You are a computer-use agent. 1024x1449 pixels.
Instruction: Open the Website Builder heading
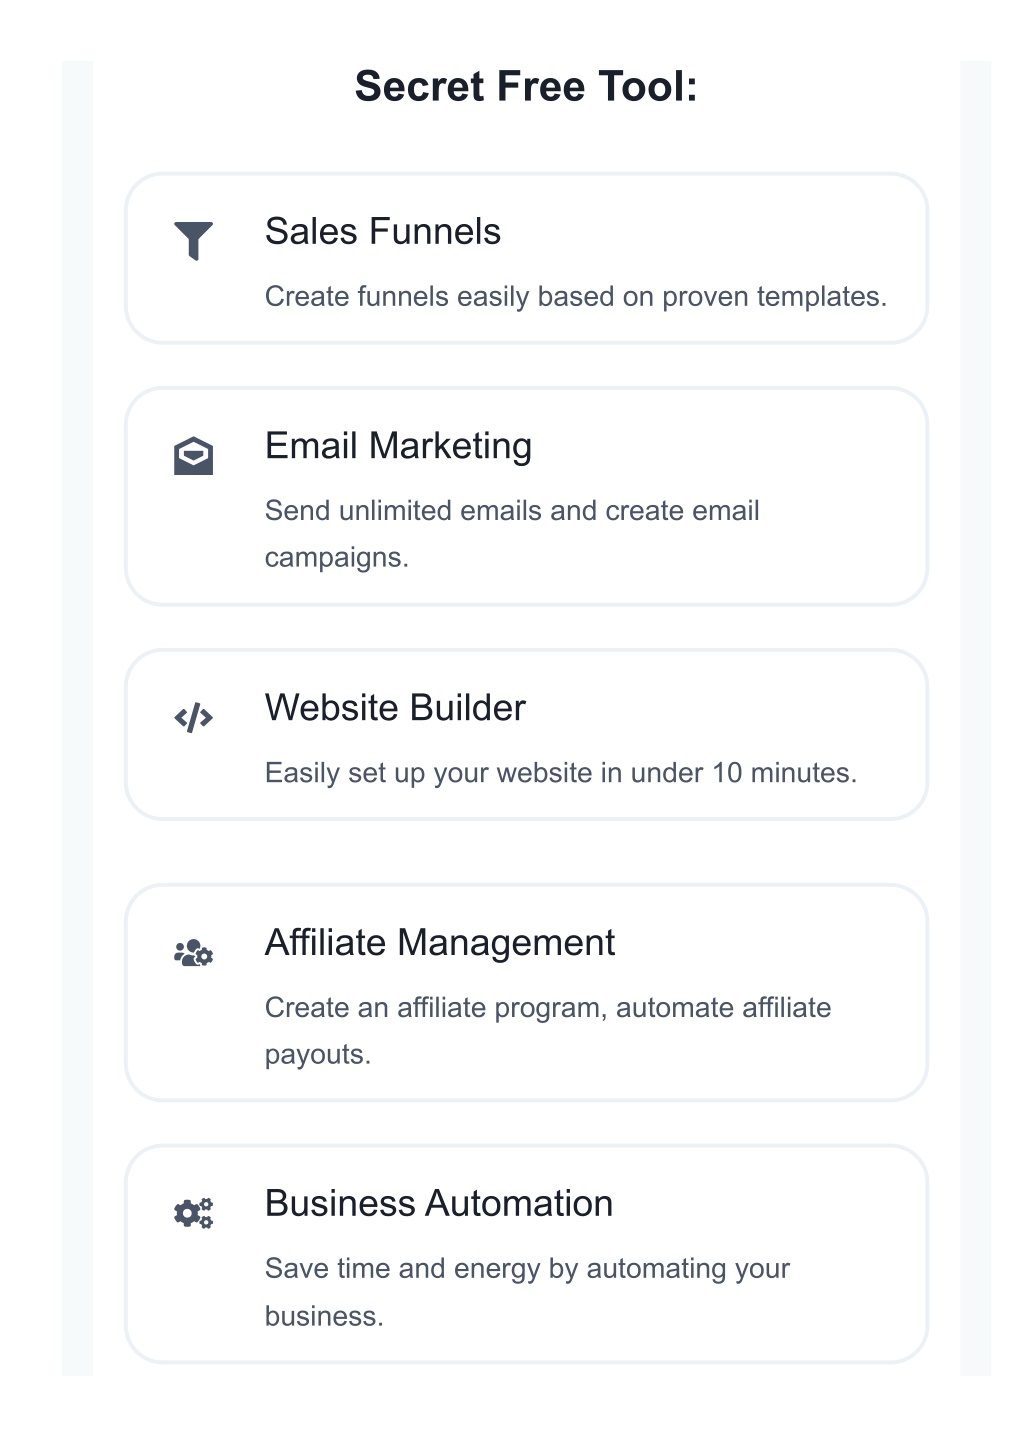coord(395,708)
